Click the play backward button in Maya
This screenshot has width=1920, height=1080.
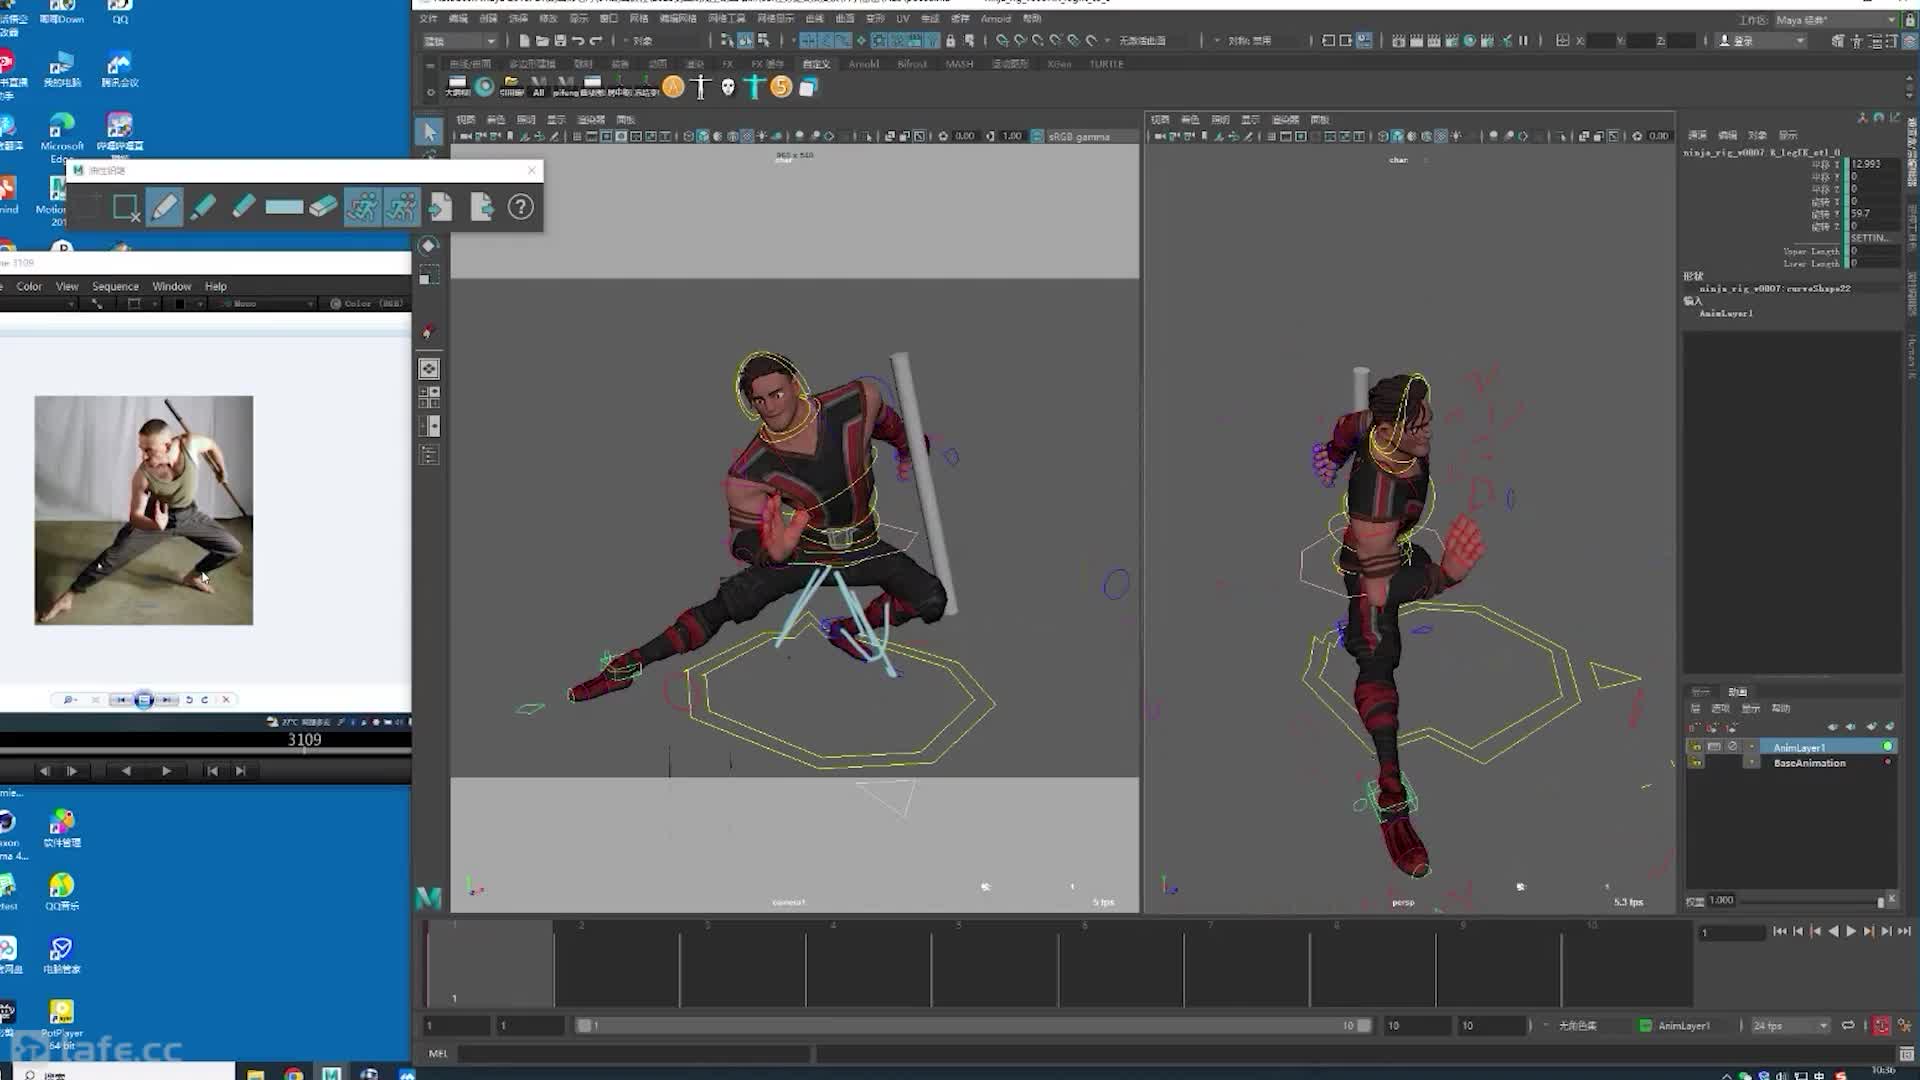1833,931
